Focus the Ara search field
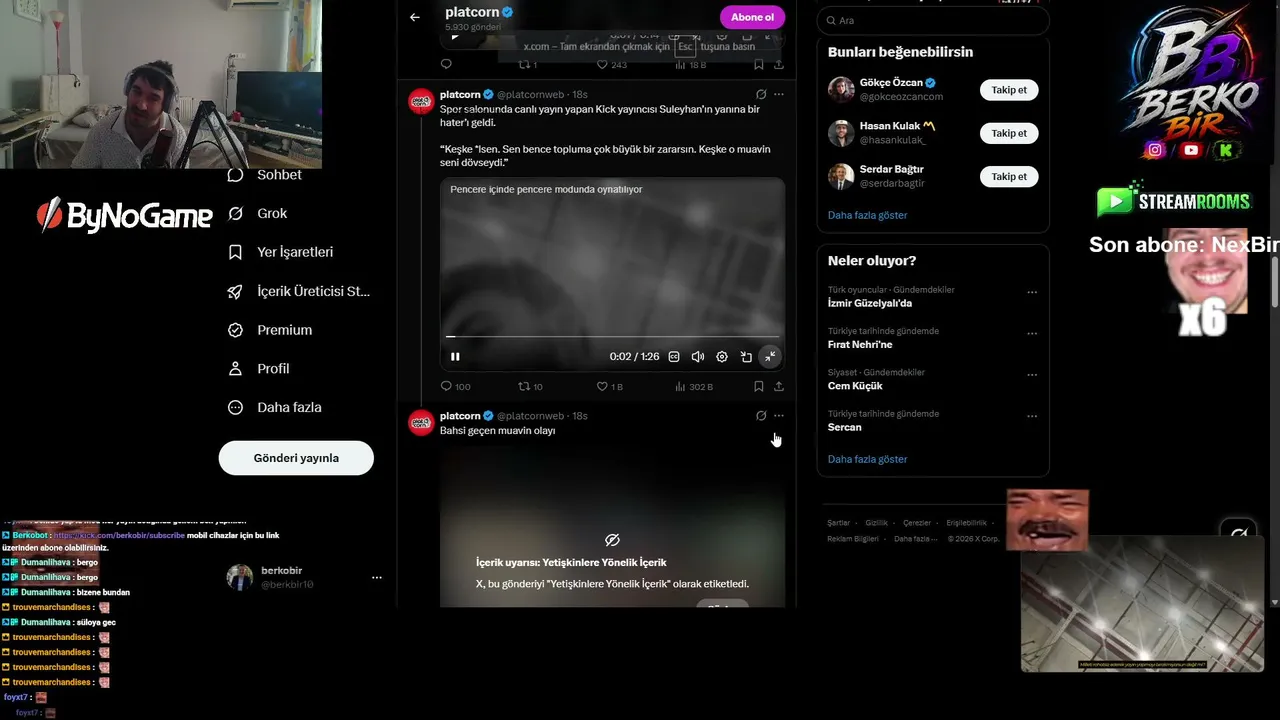The height and width of the screenshot is (720, 1280). pos(933,20)
